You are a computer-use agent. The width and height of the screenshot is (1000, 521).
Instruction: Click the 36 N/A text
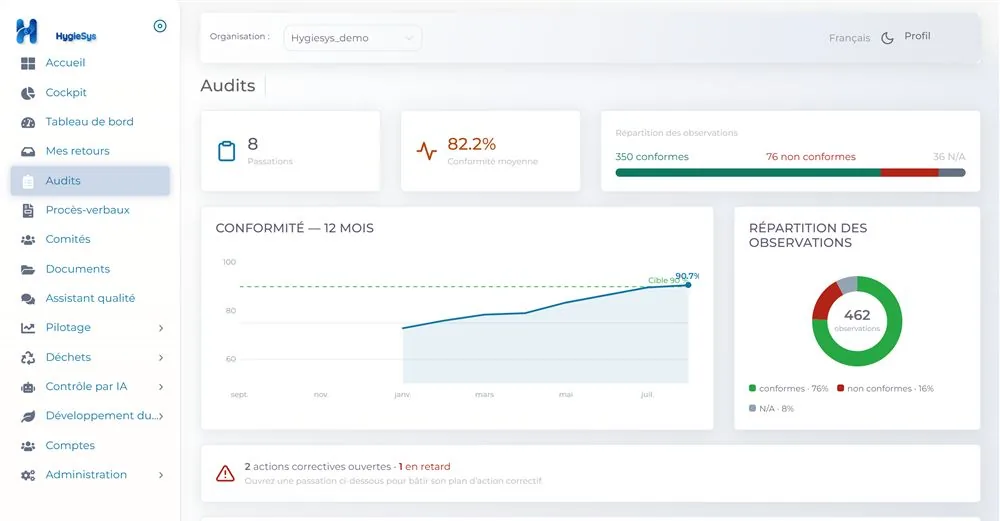[x=949, y=157]
